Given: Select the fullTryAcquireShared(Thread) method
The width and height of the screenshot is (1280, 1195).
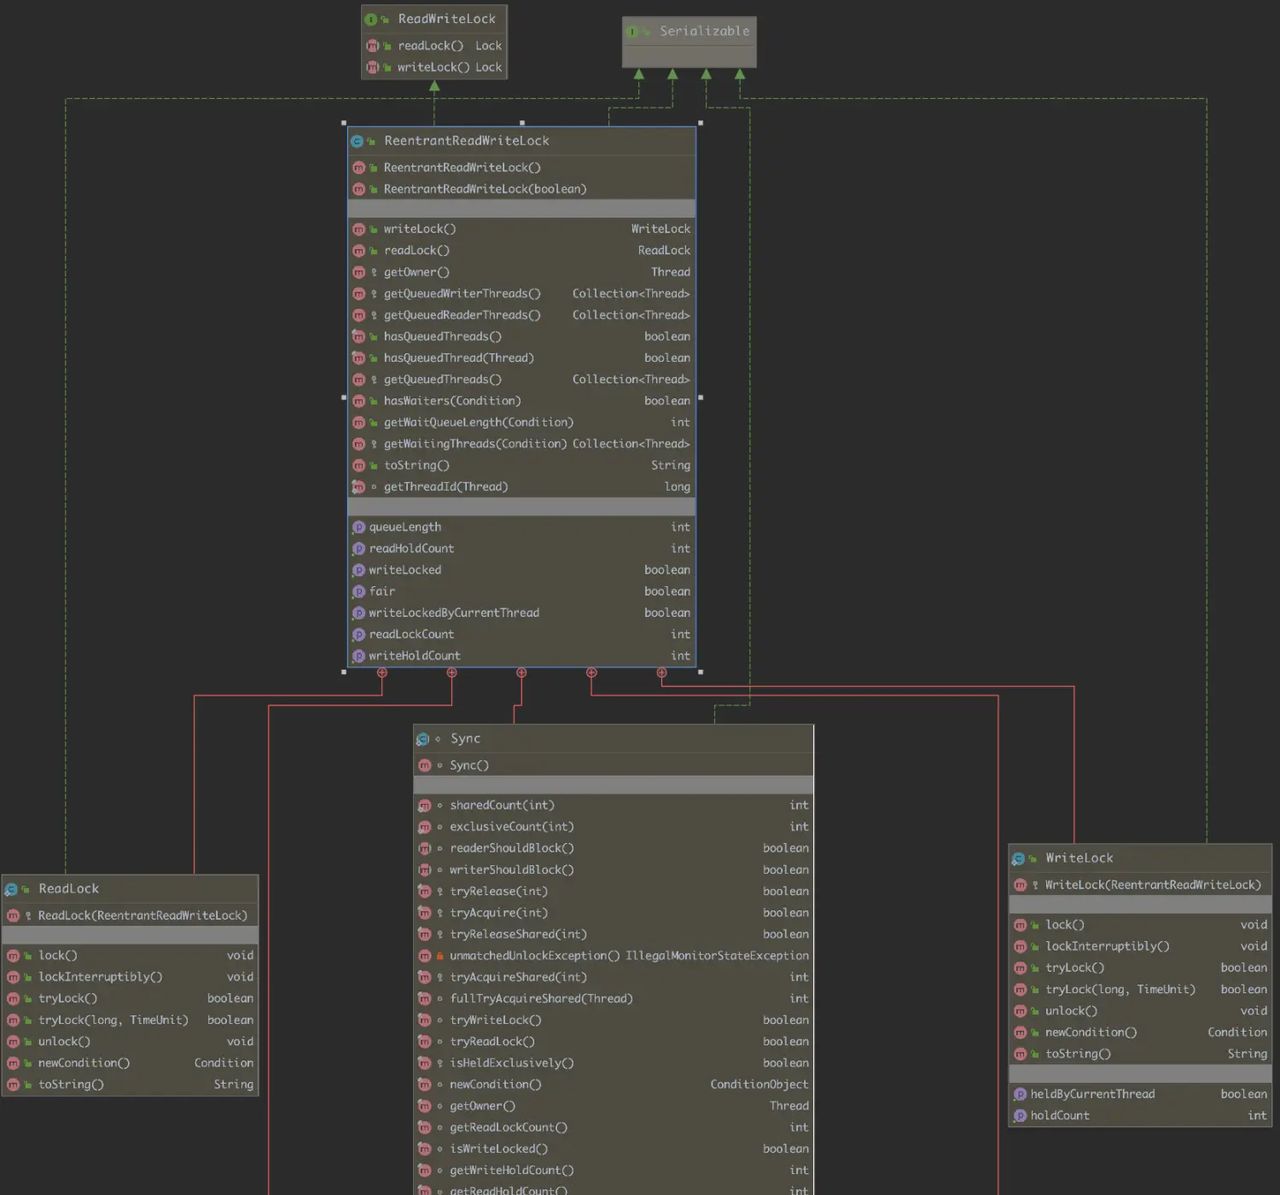Looking at the screenshot, I should (541, 999).
